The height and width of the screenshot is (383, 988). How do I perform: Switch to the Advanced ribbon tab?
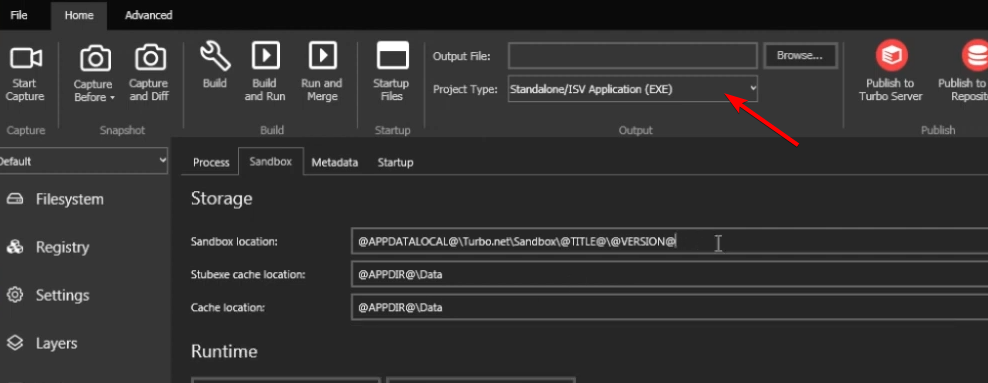pyautogui.click(x=149, y=15)
